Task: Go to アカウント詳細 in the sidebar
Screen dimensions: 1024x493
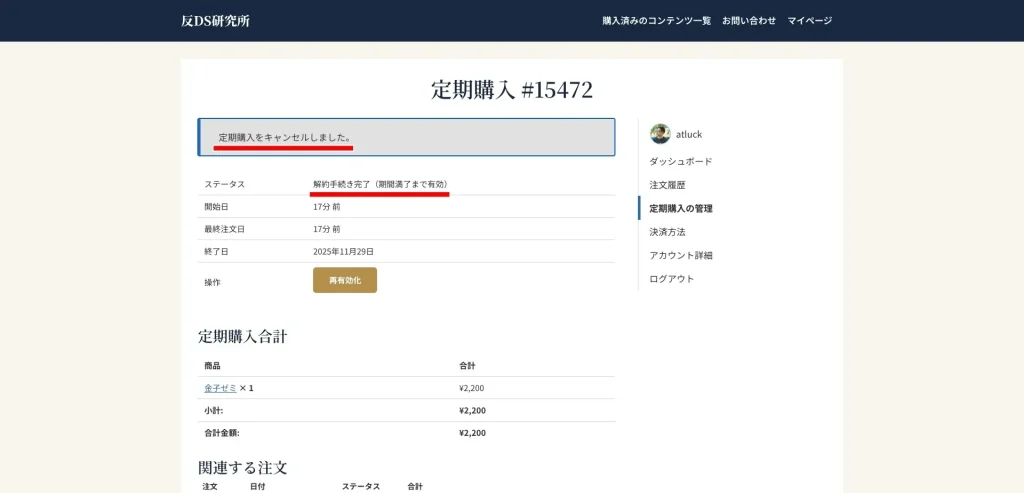Action: (680, 255)
